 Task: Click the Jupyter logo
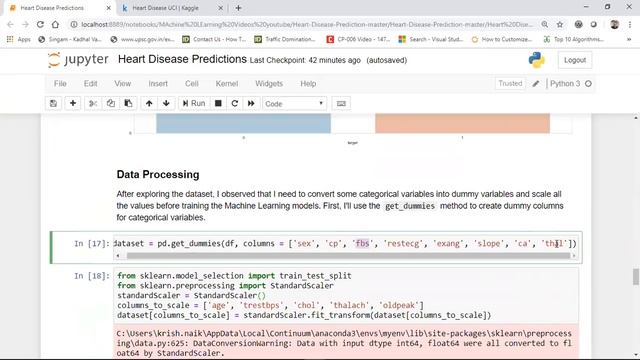point(78,60)
